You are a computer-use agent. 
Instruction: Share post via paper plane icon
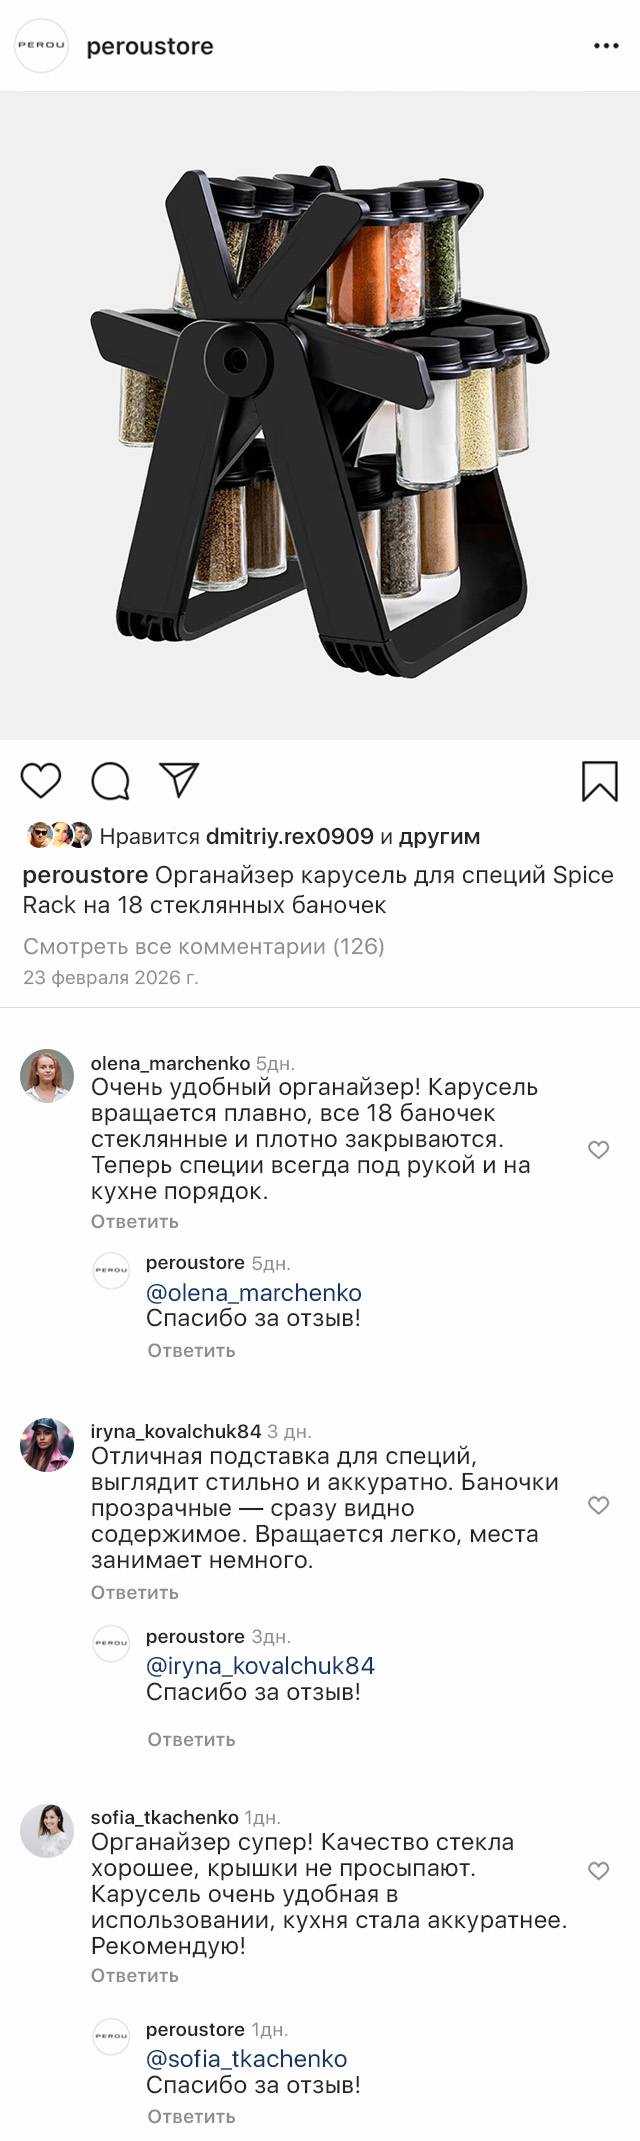tap(180, 780)
